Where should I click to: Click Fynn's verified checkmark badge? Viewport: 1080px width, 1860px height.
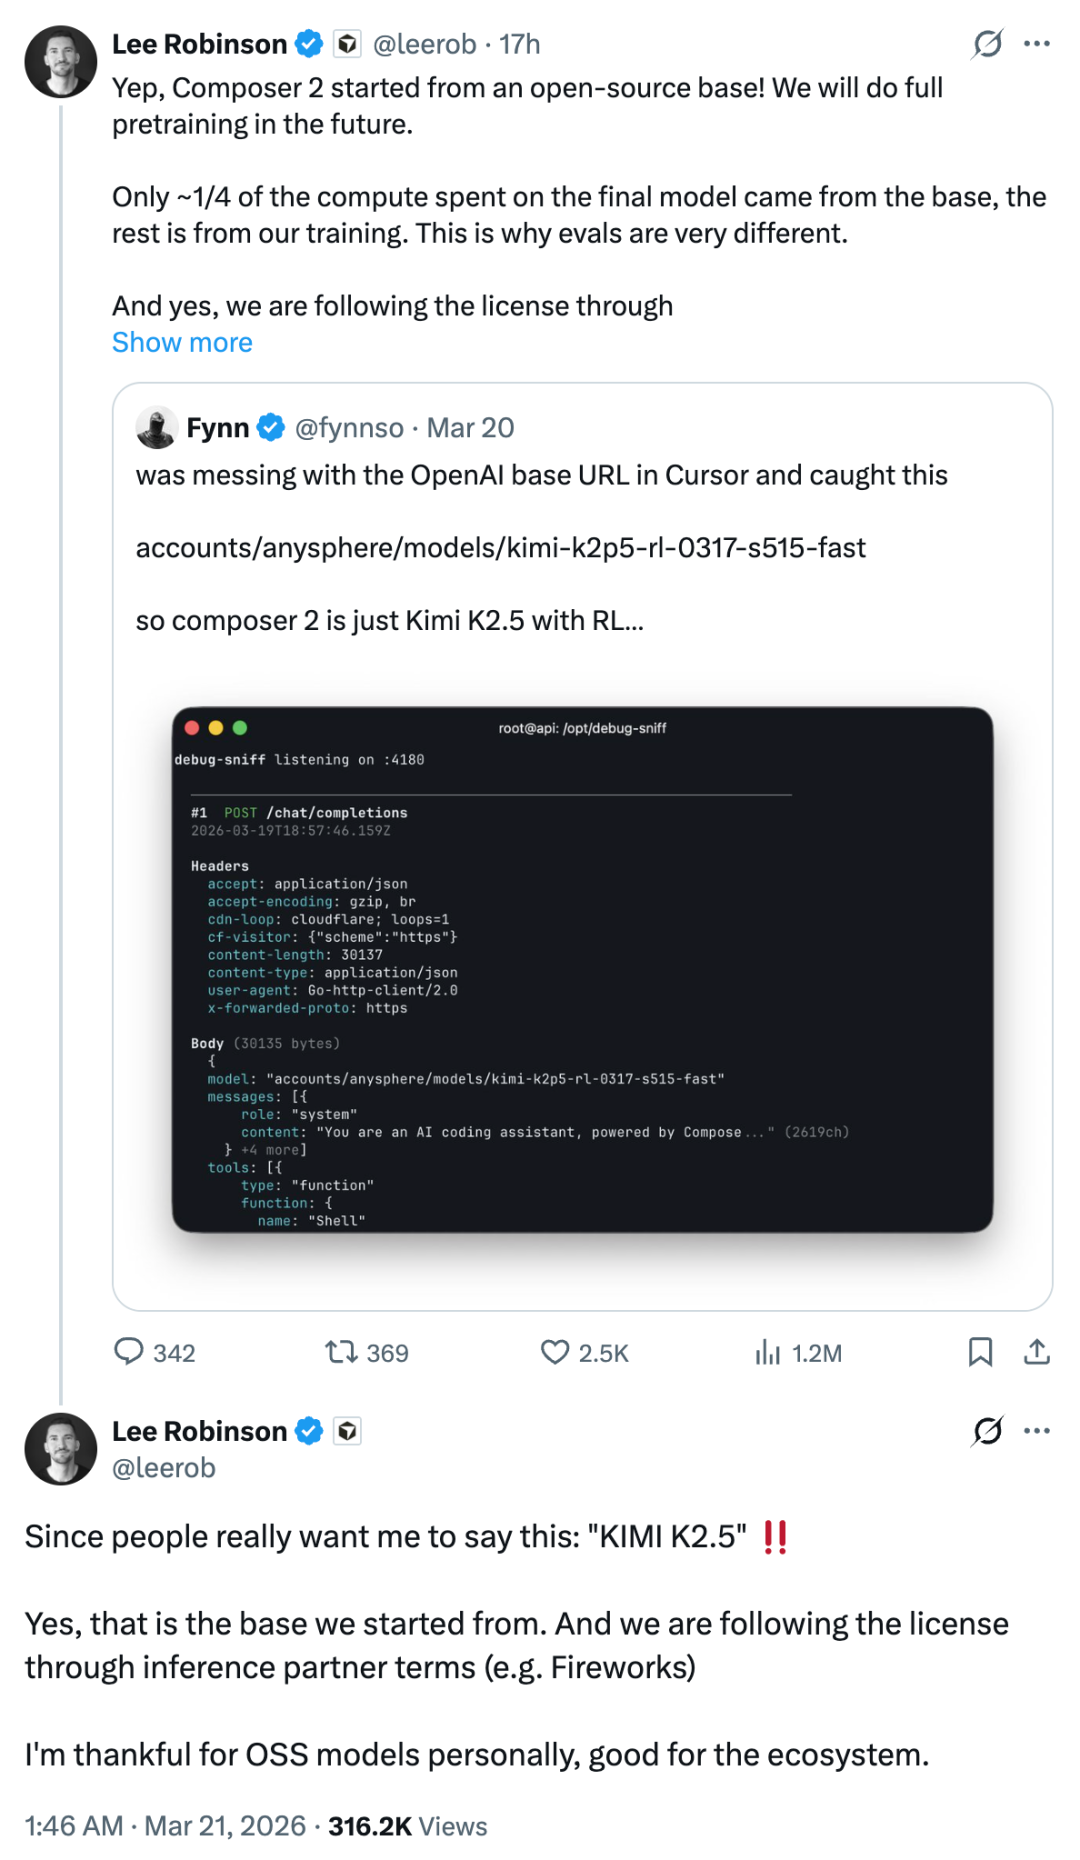tap(271, 427)
